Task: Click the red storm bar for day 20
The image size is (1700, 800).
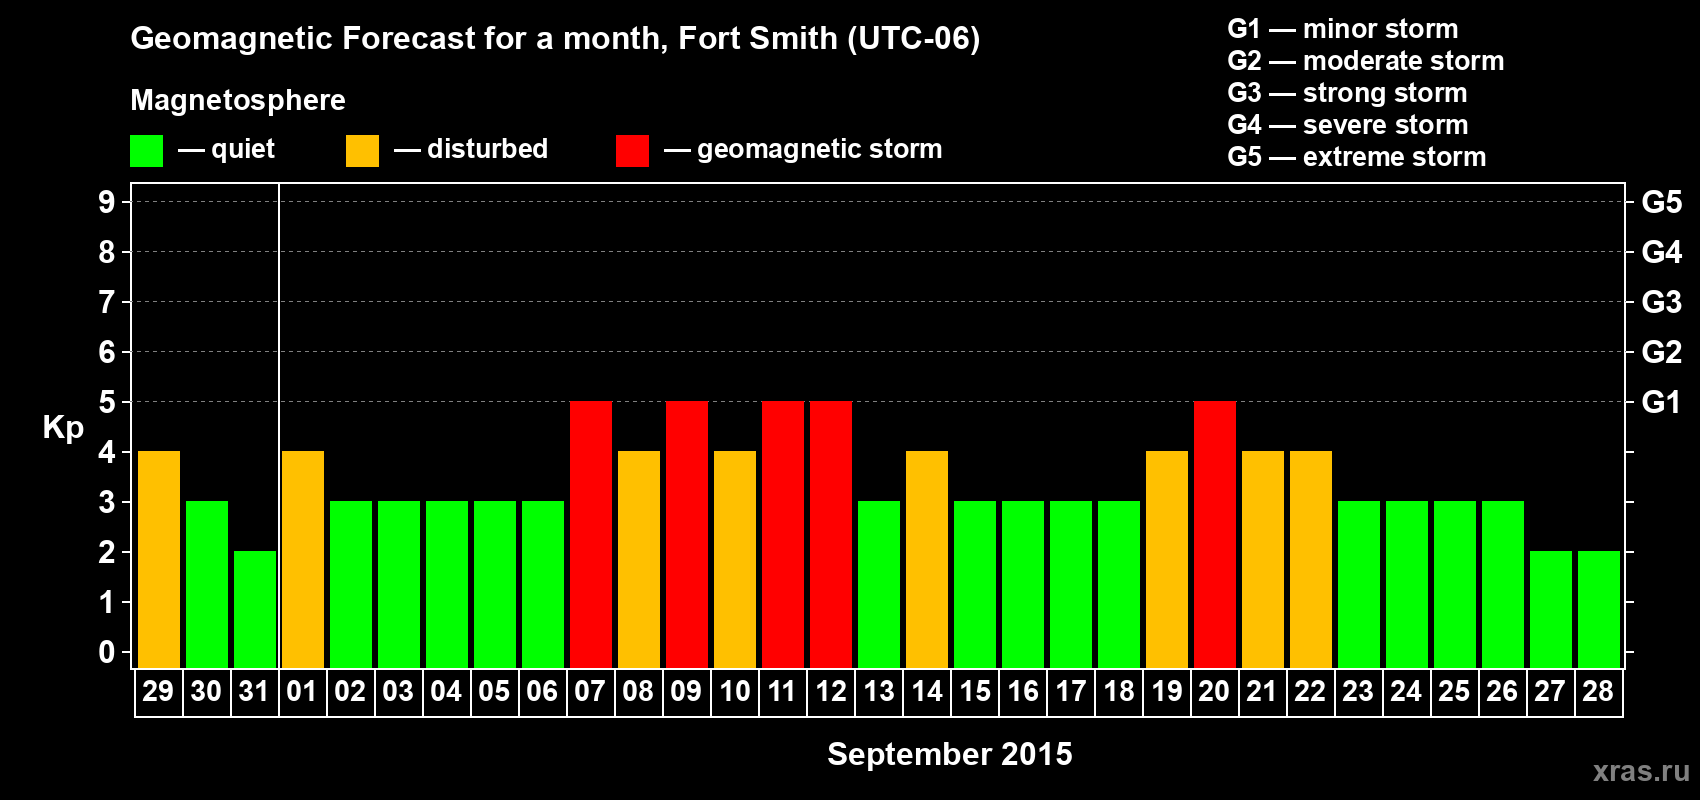Action: (x=1215, y=535)
